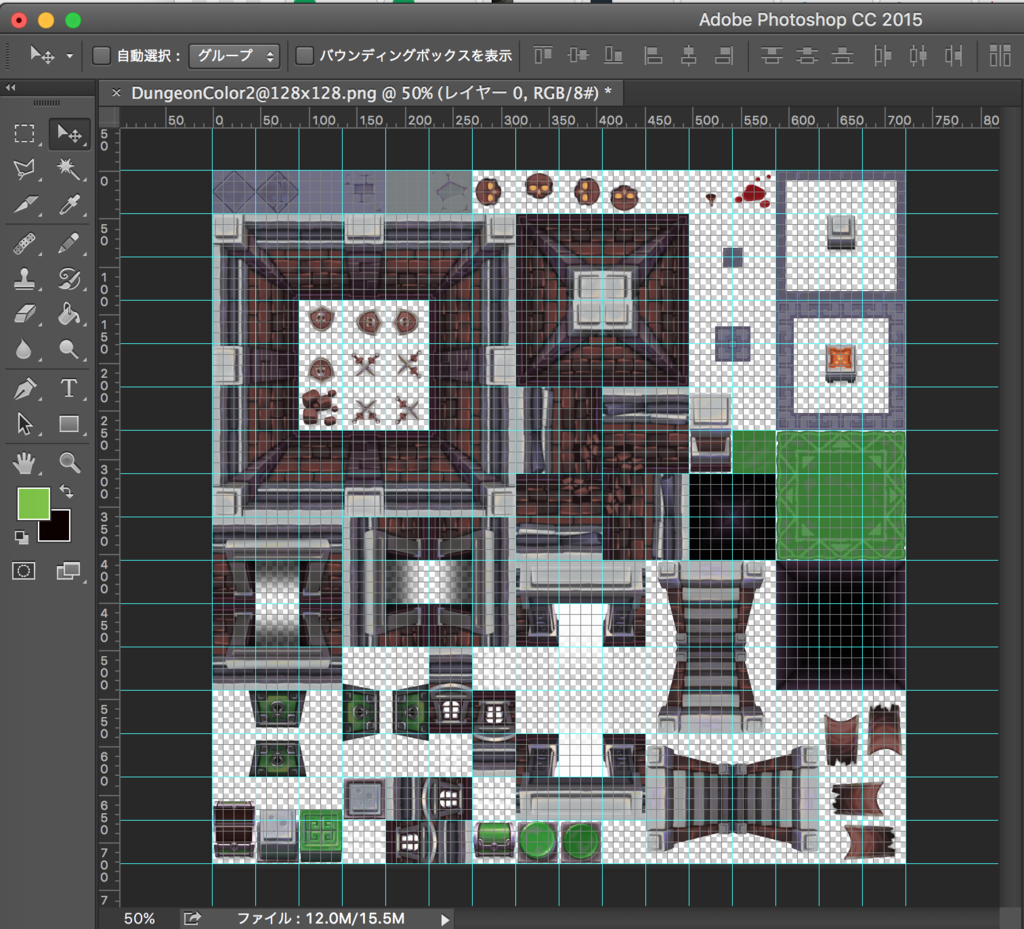
Task: Select the Path Selection arrow tool
Action: point(25,424)
